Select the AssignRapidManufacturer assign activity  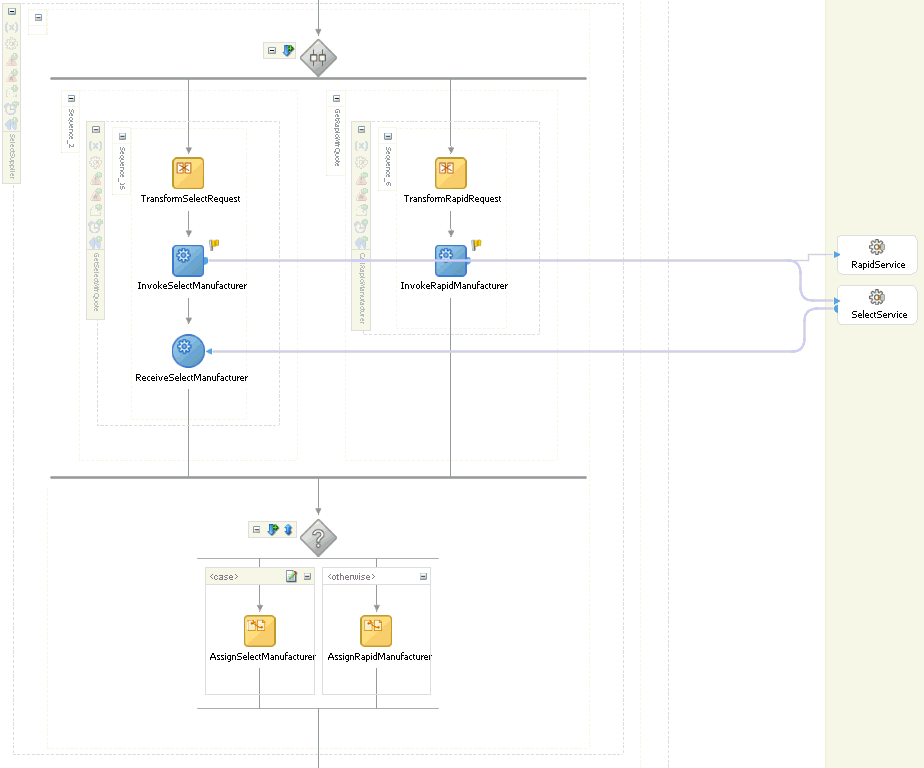tap(376, 630)
